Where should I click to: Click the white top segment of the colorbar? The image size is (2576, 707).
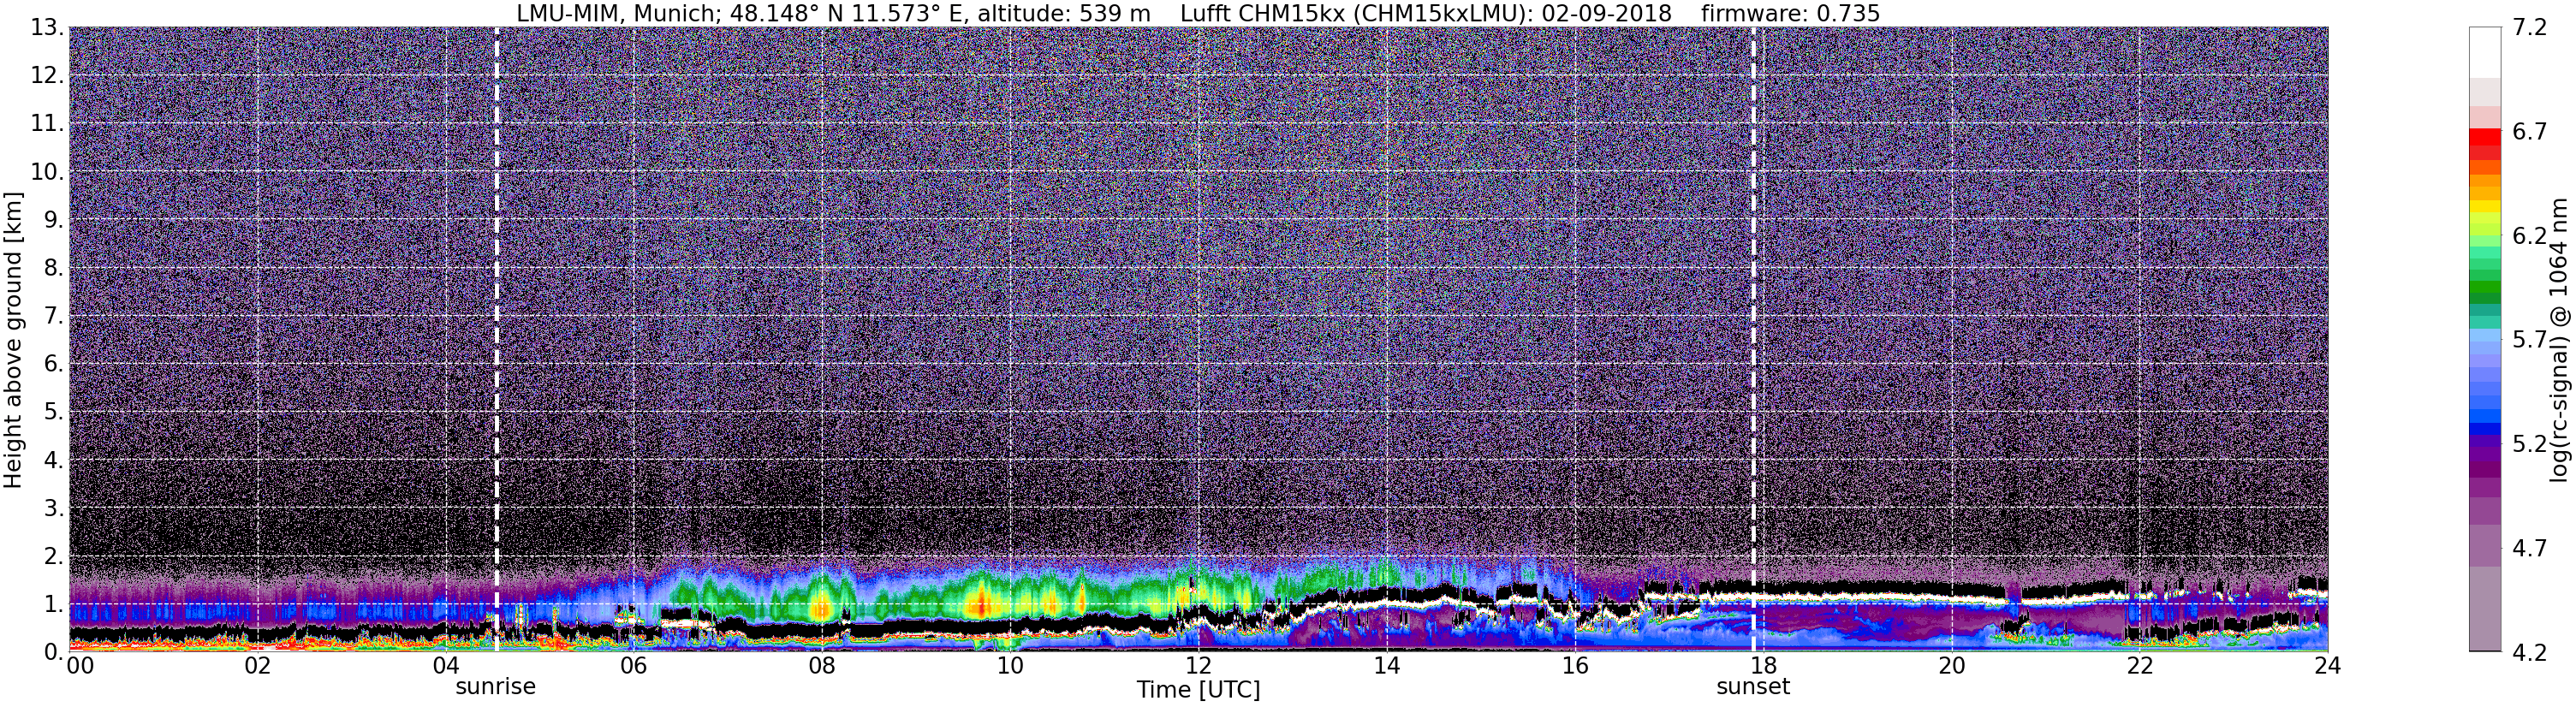tap(2485, 52)
